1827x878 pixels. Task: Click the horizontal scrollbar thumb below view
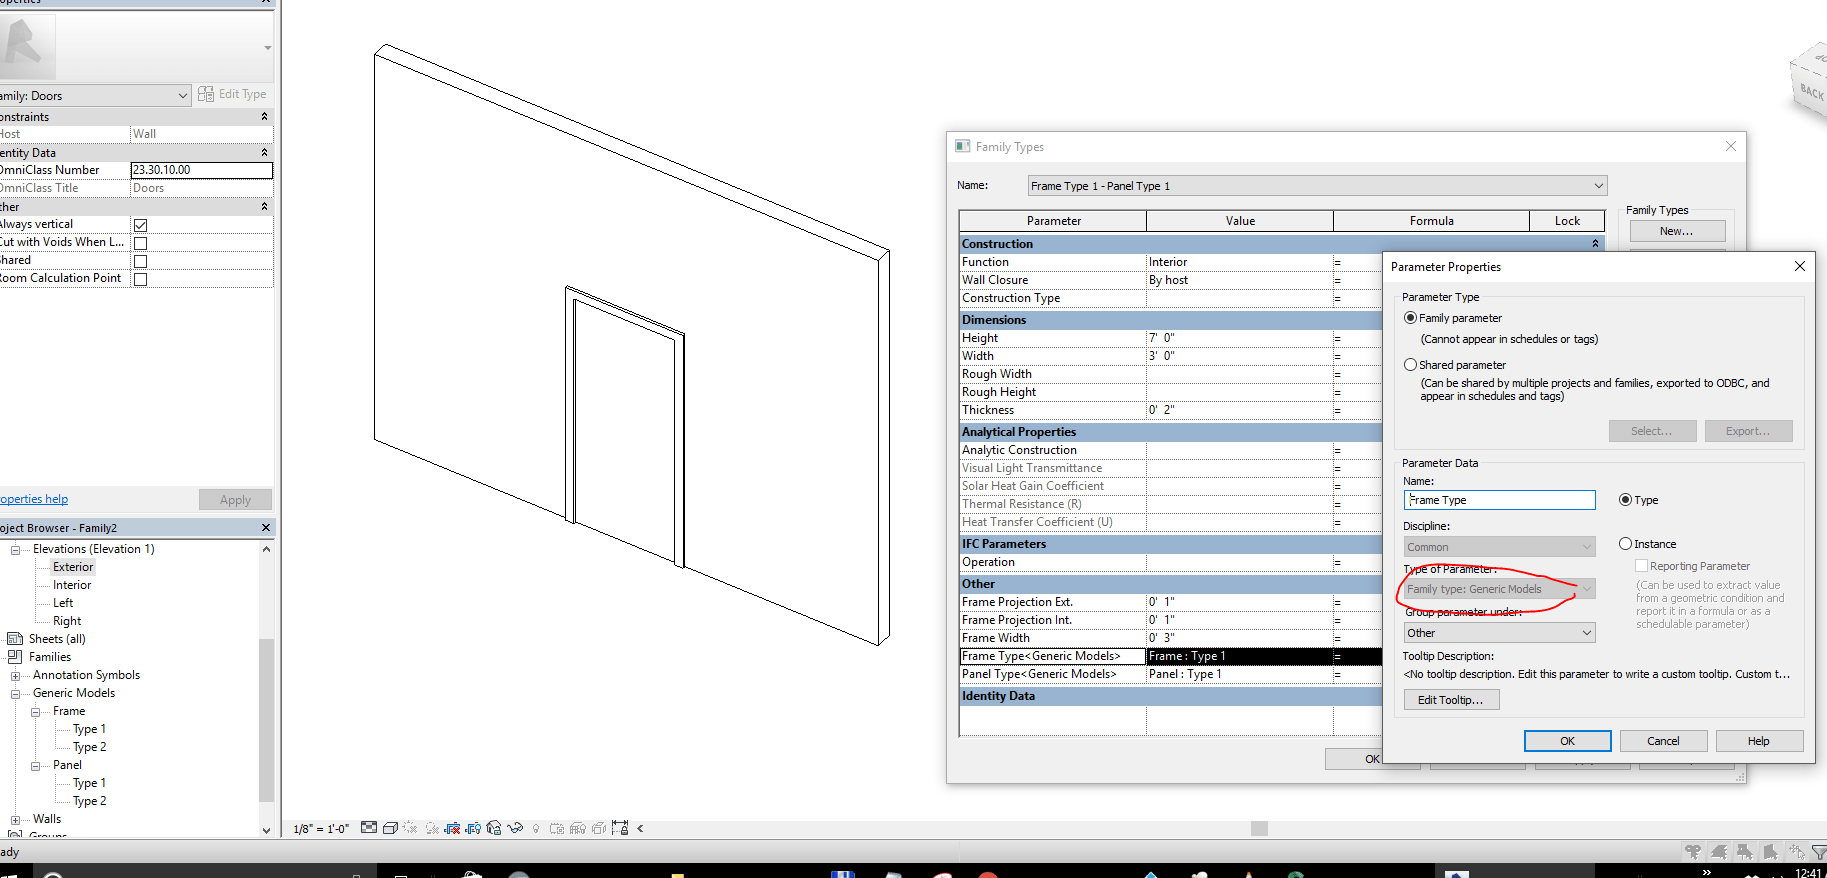1259,828
